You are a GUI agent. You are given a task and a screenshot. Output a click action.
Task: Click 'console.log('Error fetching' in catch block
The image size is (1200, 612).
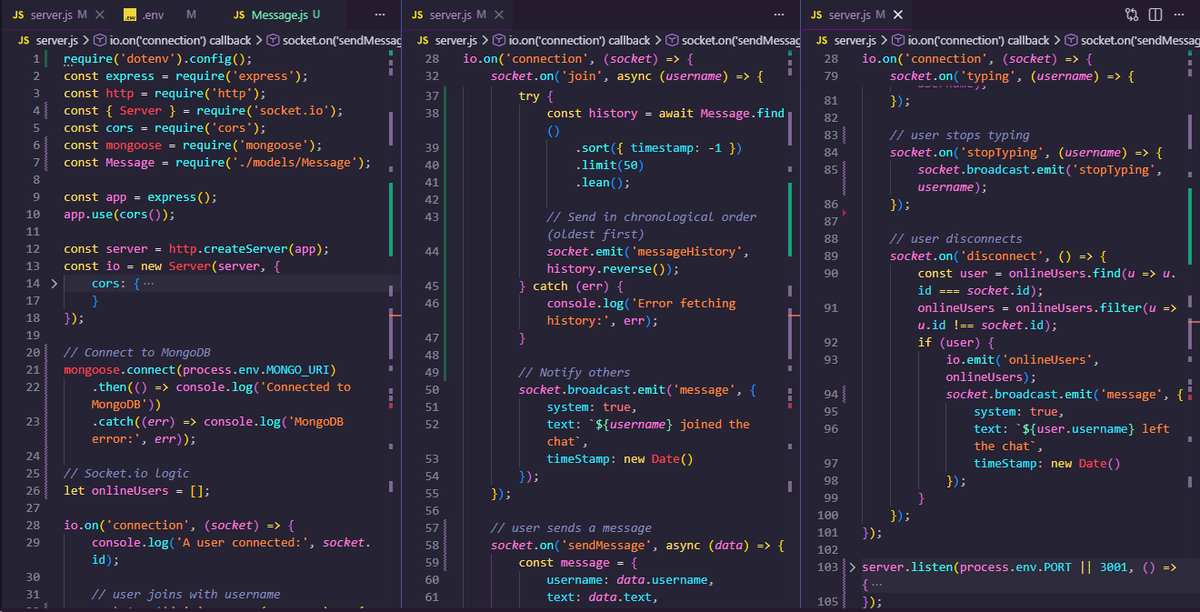coord(641,303)
